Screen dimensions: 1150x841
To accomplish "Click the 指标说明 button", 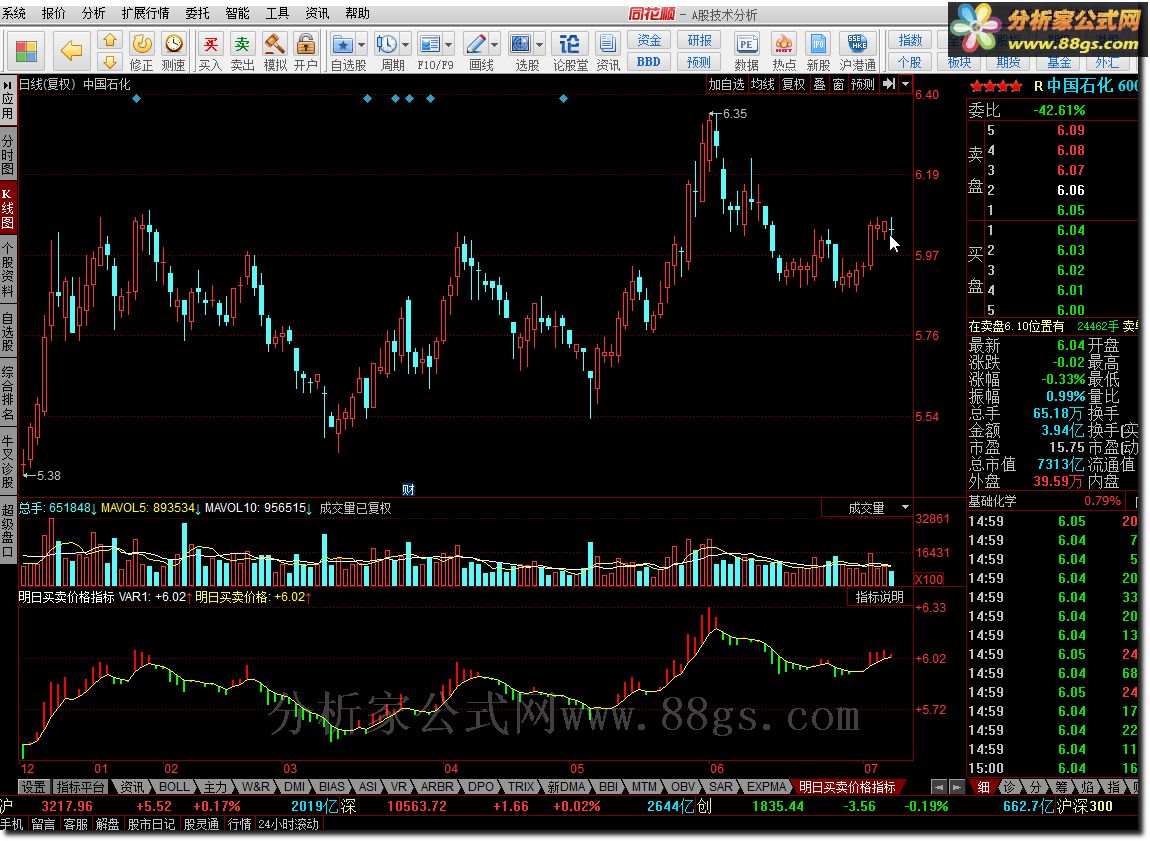I will (x=879, y=597).
